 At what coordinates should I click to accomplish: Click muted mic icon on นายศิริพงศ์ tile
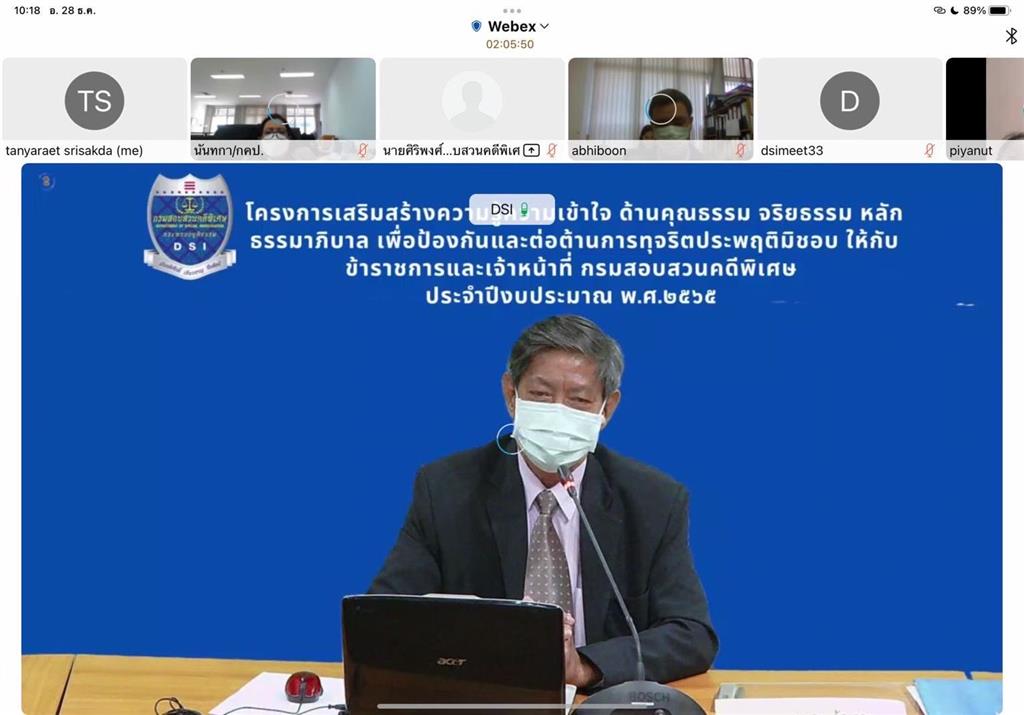pyautogui.click(x=552, y=150)
